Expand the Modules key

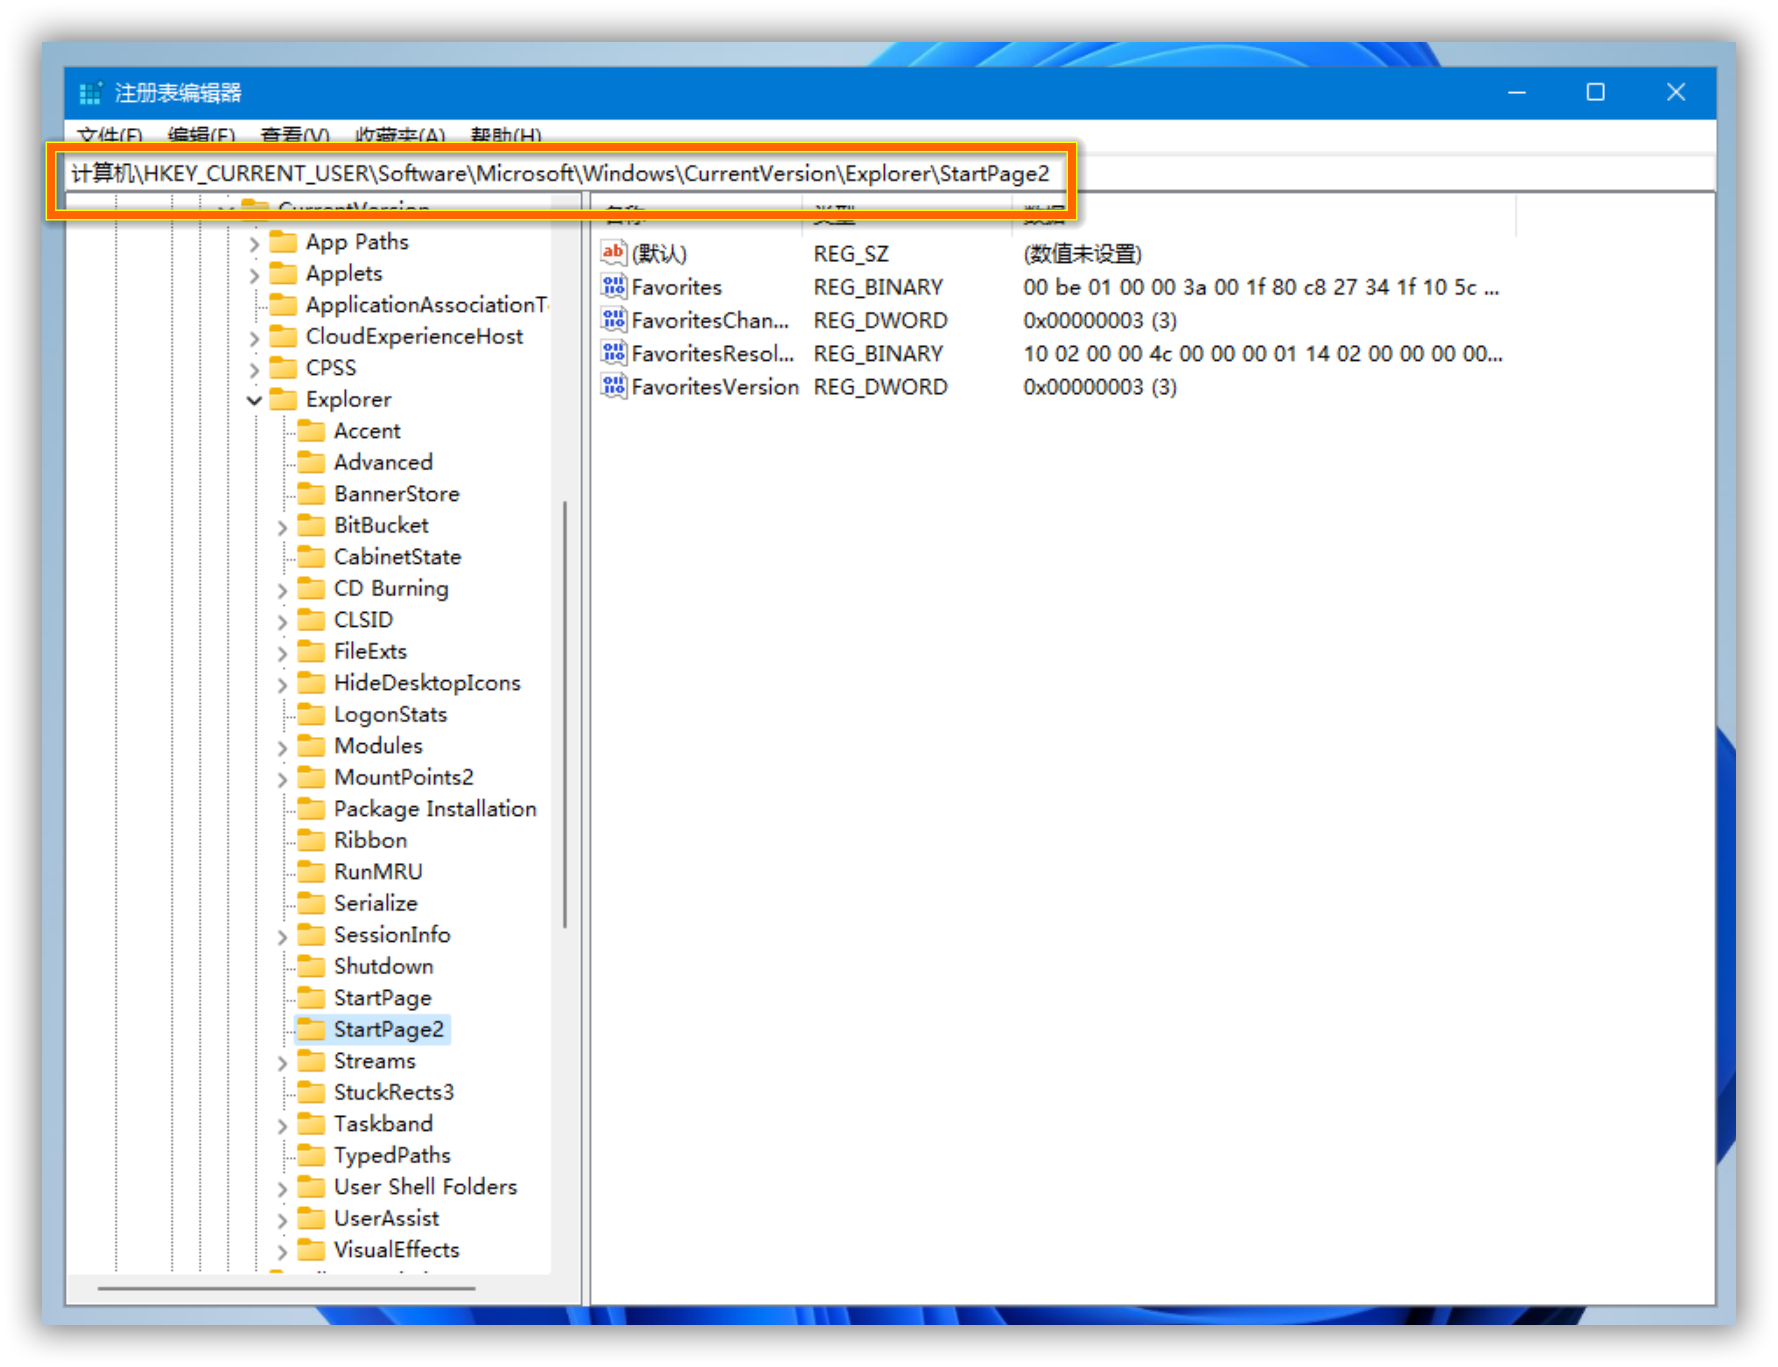point(282,746)
